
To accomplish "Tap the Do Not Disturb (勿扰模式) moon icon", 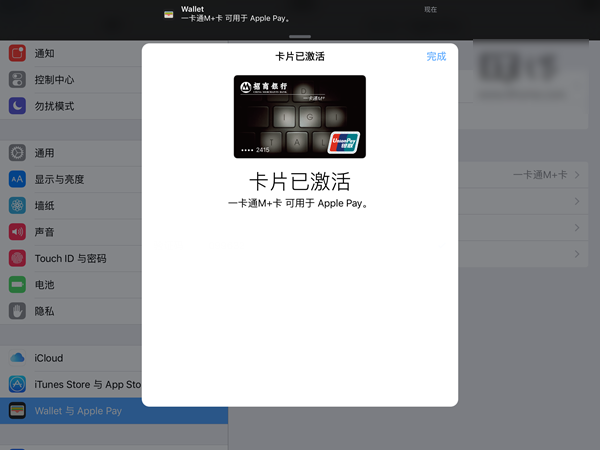I will click(x=17, y=106).
